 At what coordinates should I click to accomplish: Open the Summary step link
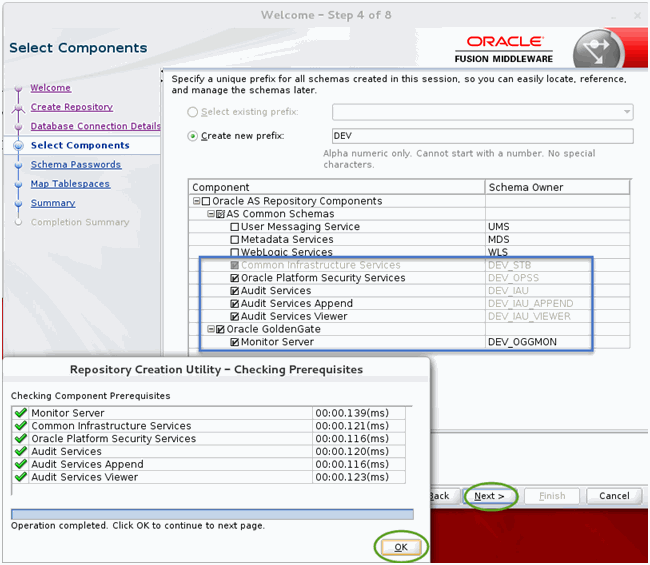point(53,203)
